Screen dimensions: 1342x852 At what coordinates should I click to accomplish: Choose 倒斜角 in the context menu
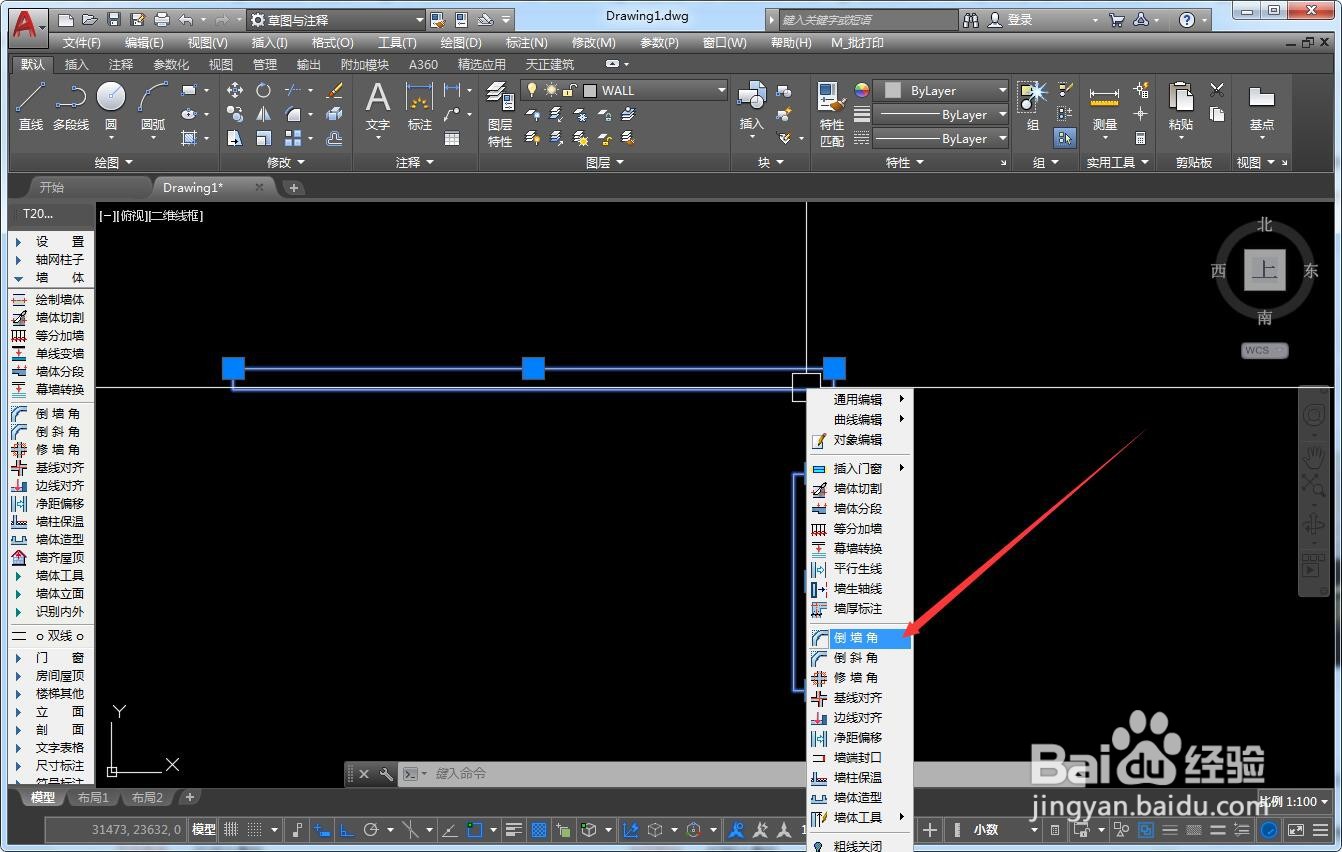point(860,658)
